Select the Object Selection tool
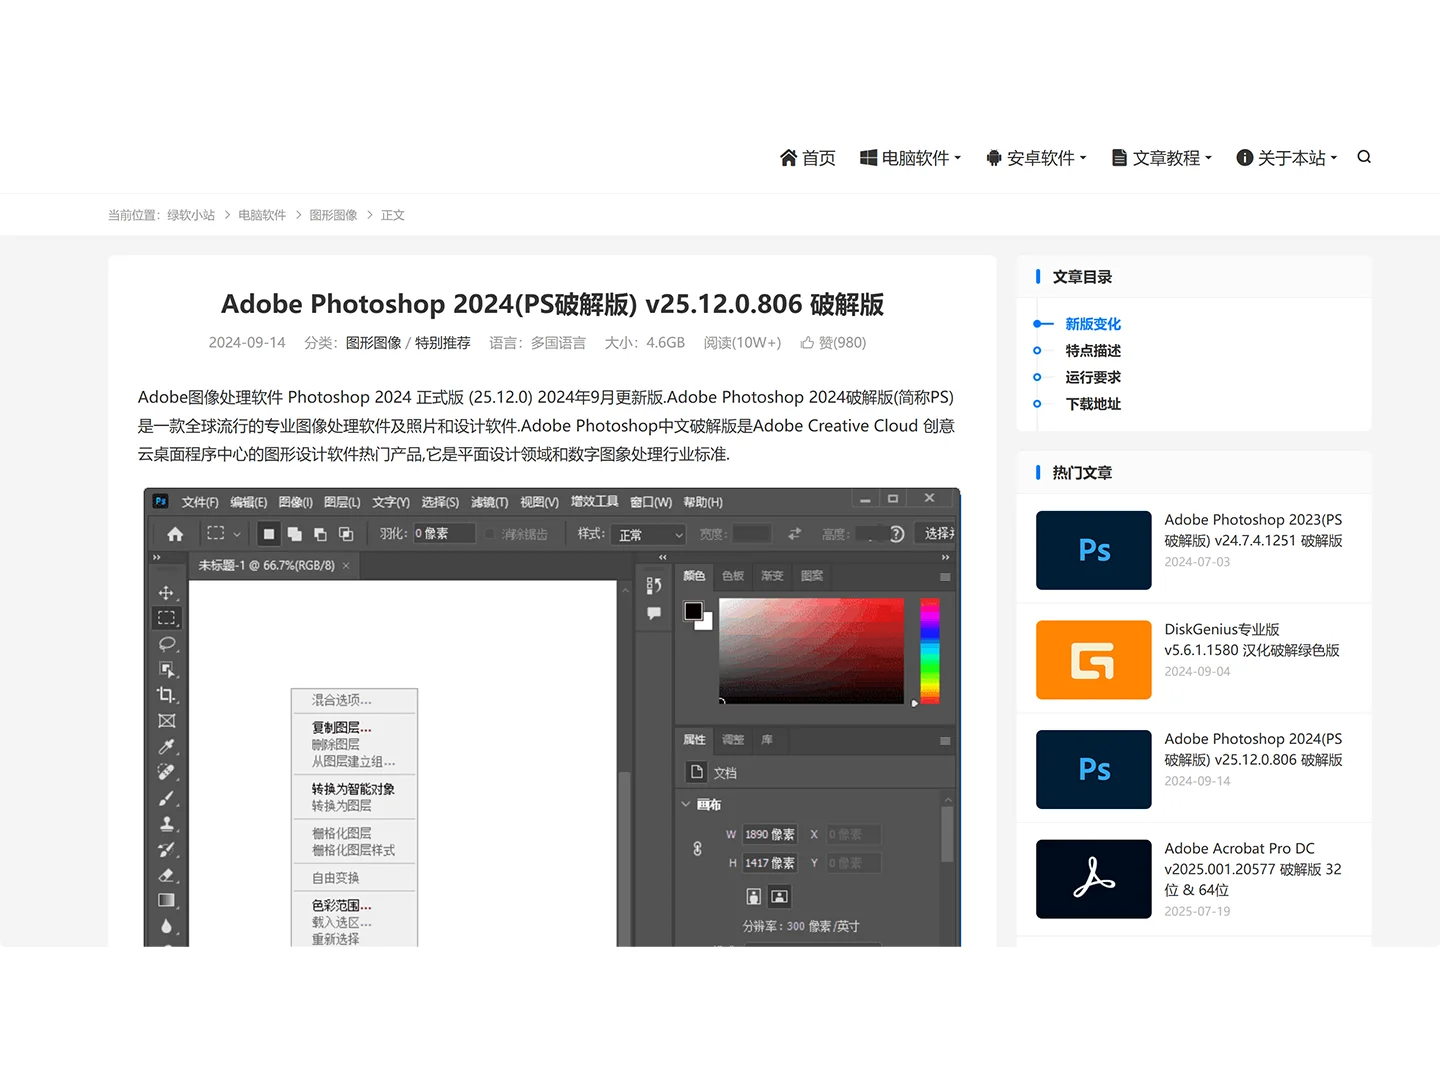1440x1080 pixels. pyautogui.click(x=167, y=669)
